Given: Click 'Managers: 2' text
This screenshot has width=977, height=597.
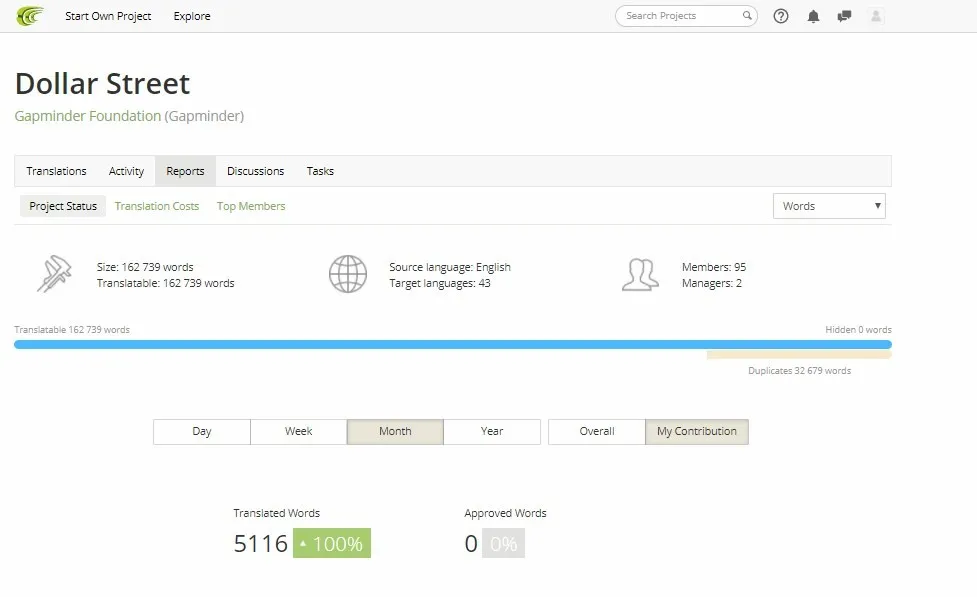Looking at the screenshot, I should click(712, 283).
